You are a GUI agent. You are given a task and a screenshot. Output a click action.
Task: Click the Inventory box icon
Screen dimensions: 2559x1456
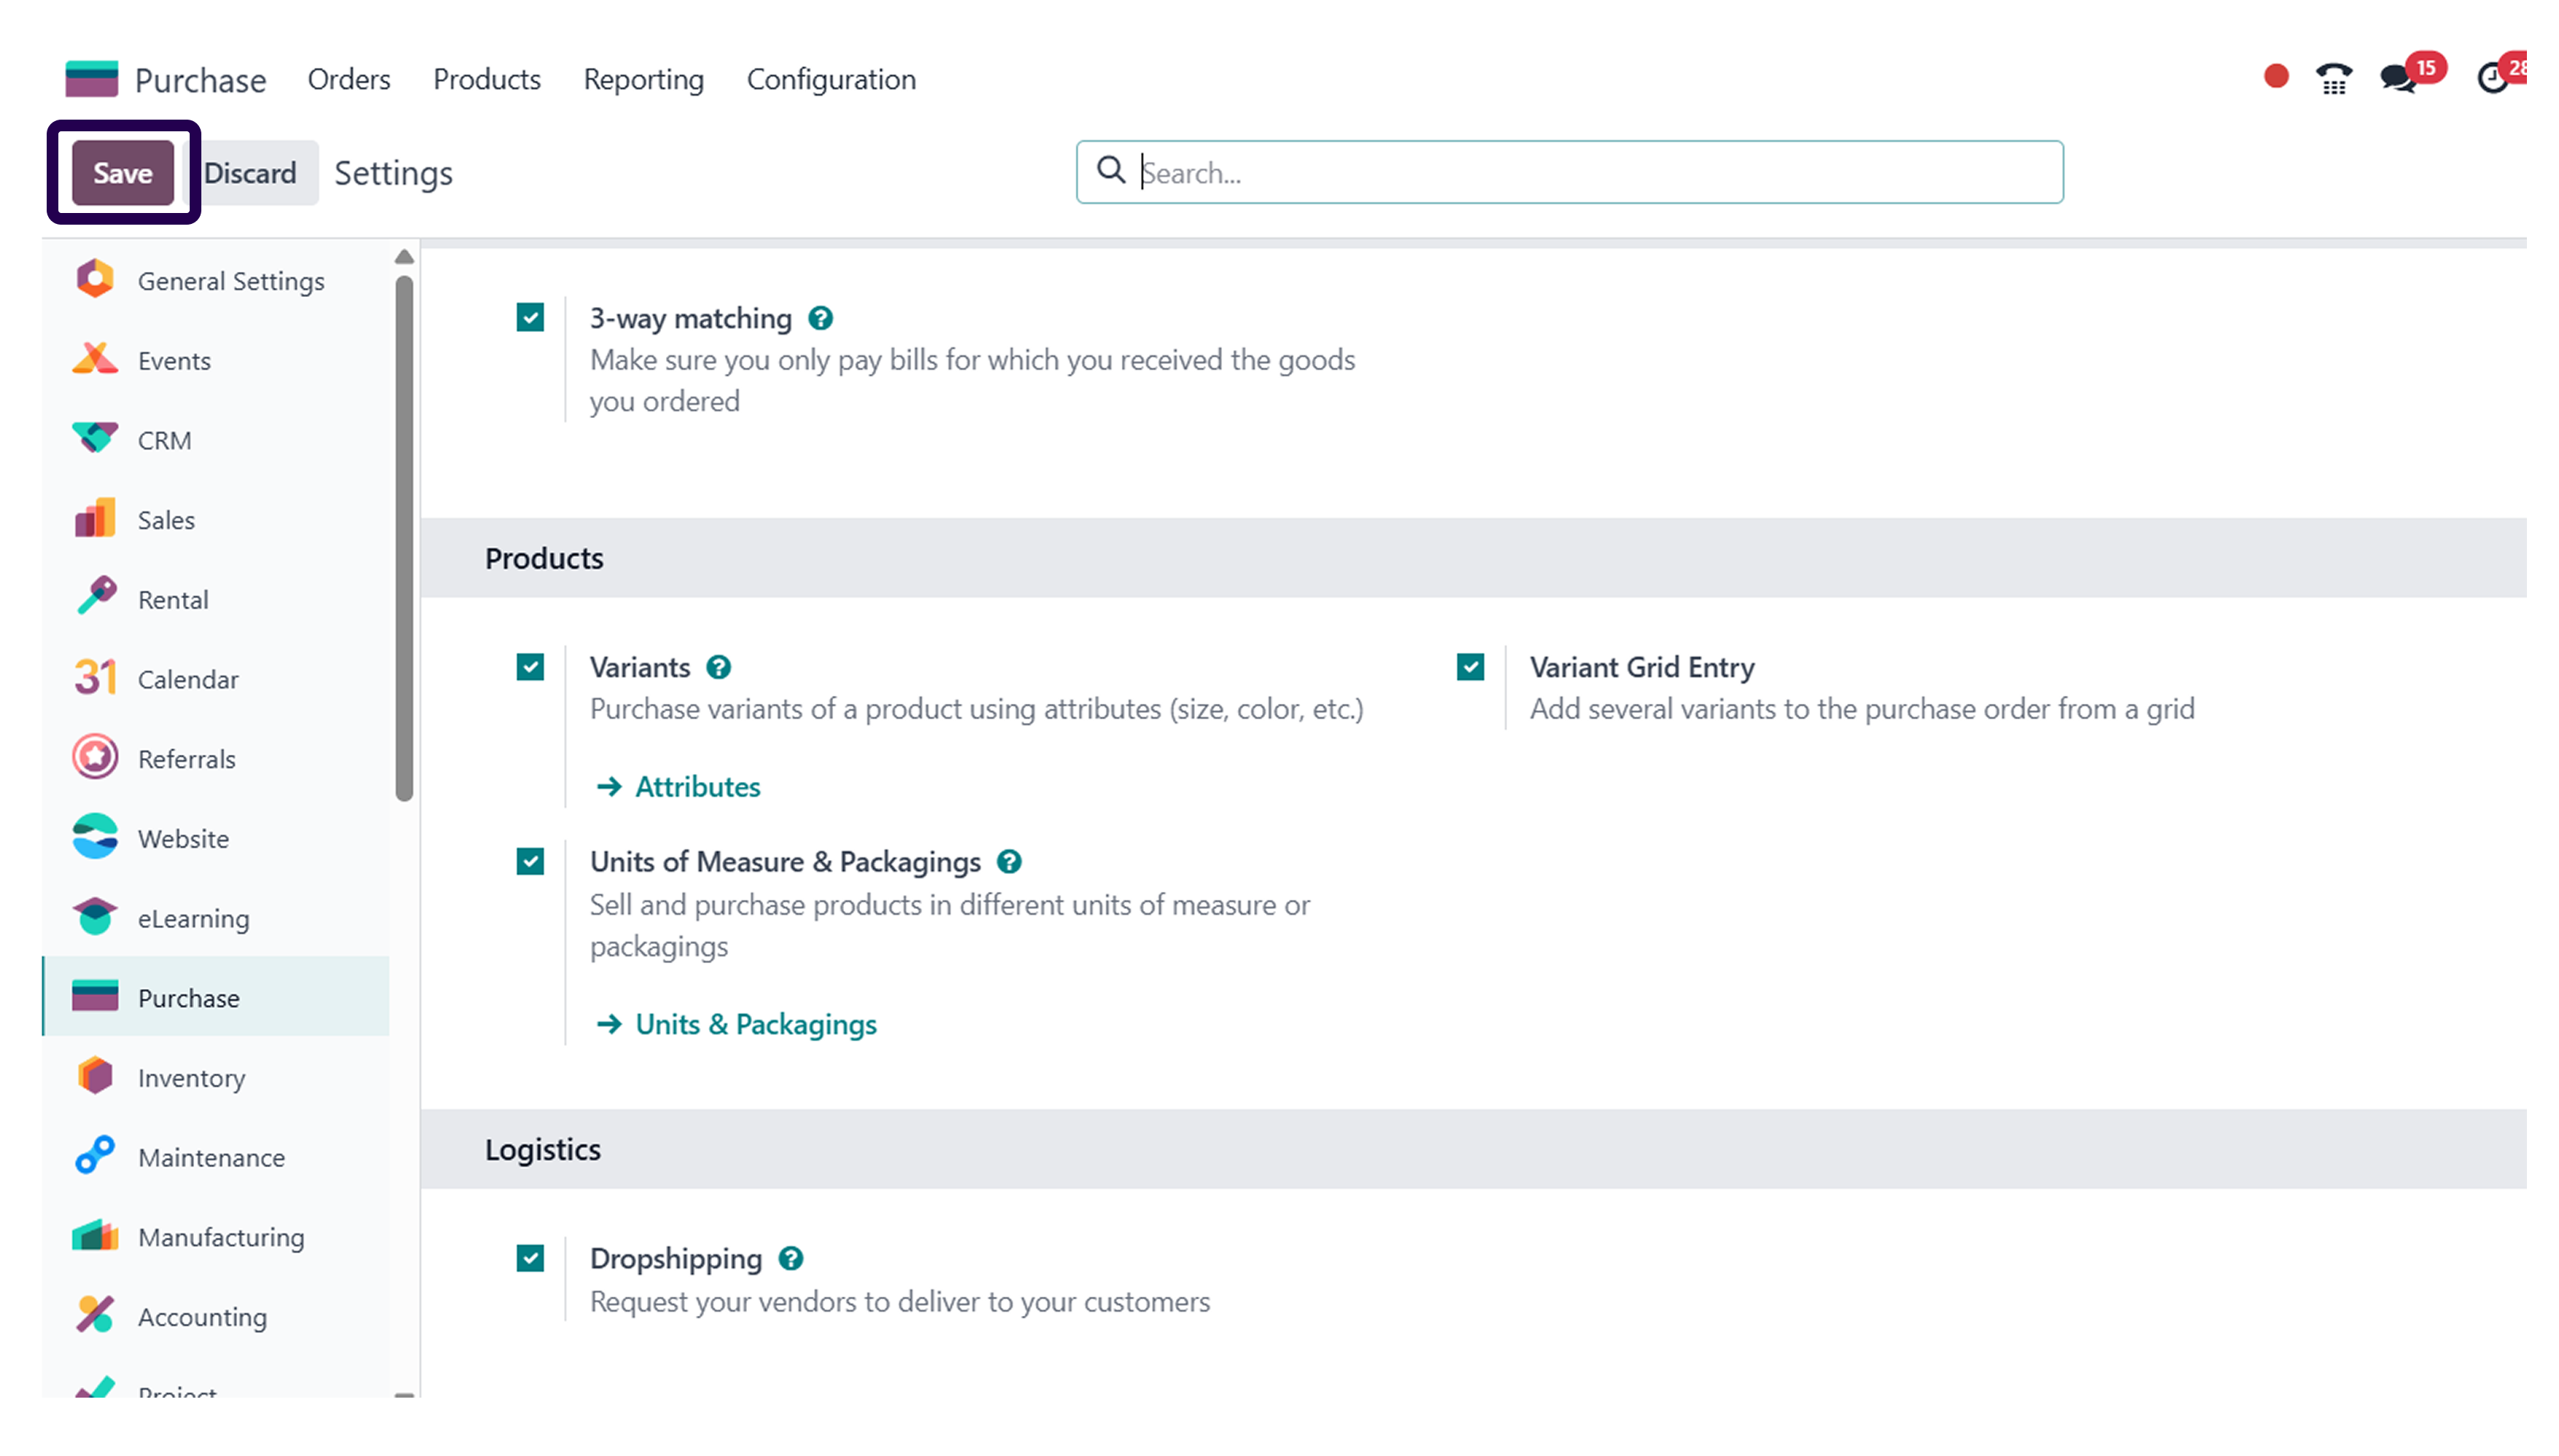(95, 1077)
